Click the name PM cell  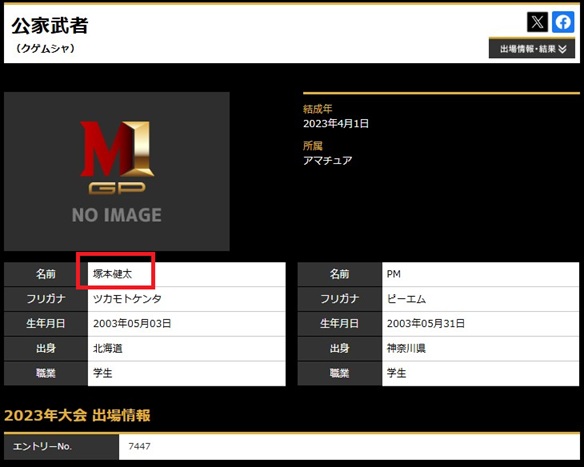[480, 274]
